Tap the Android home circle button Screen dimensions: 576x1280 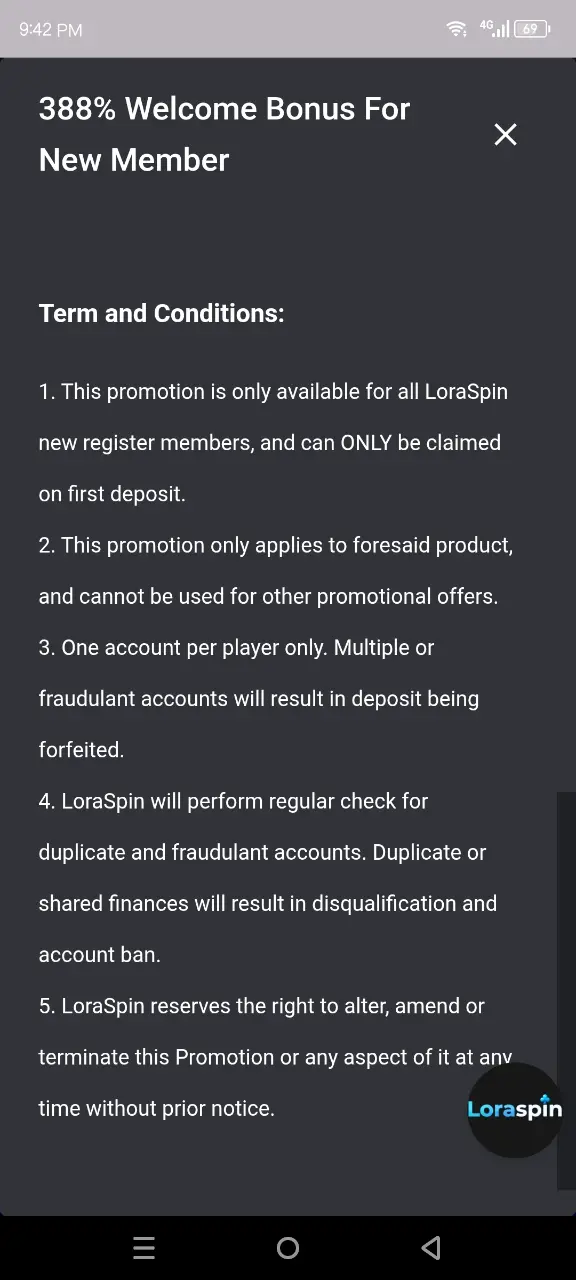[288, 1247]
